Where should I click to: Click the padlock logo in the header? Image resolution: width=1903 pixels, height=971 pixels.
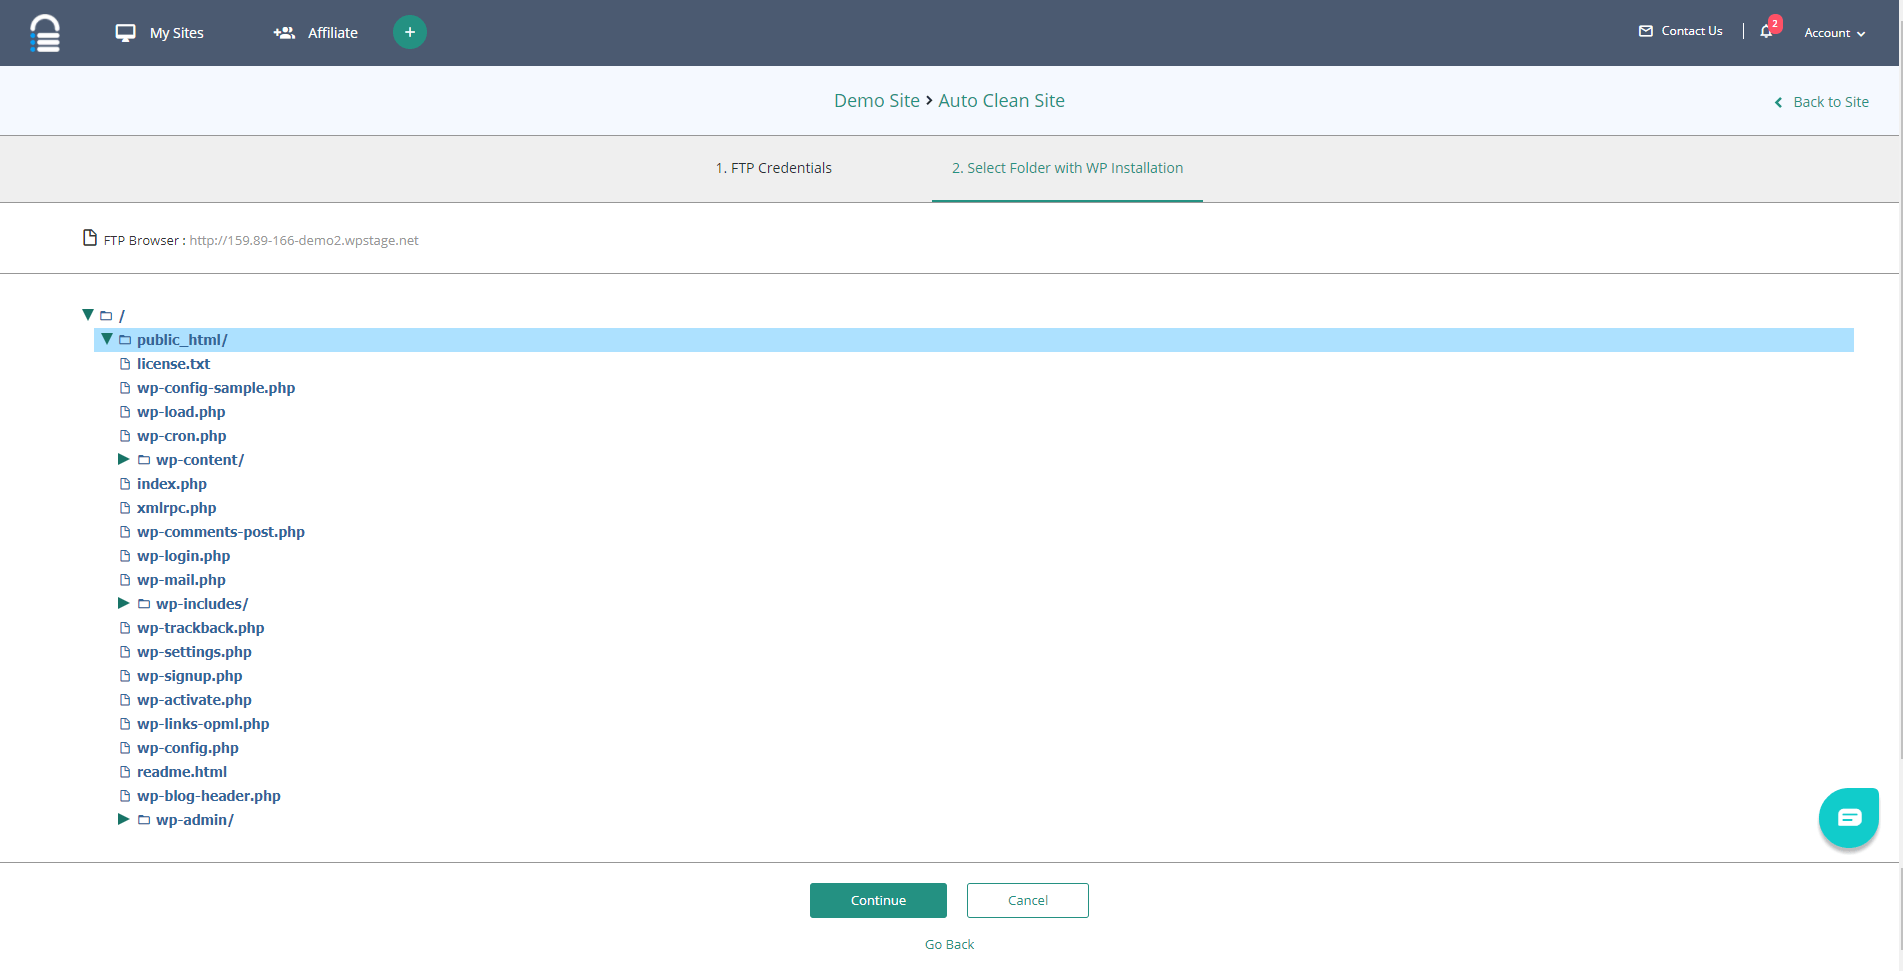tap(45, 33)
